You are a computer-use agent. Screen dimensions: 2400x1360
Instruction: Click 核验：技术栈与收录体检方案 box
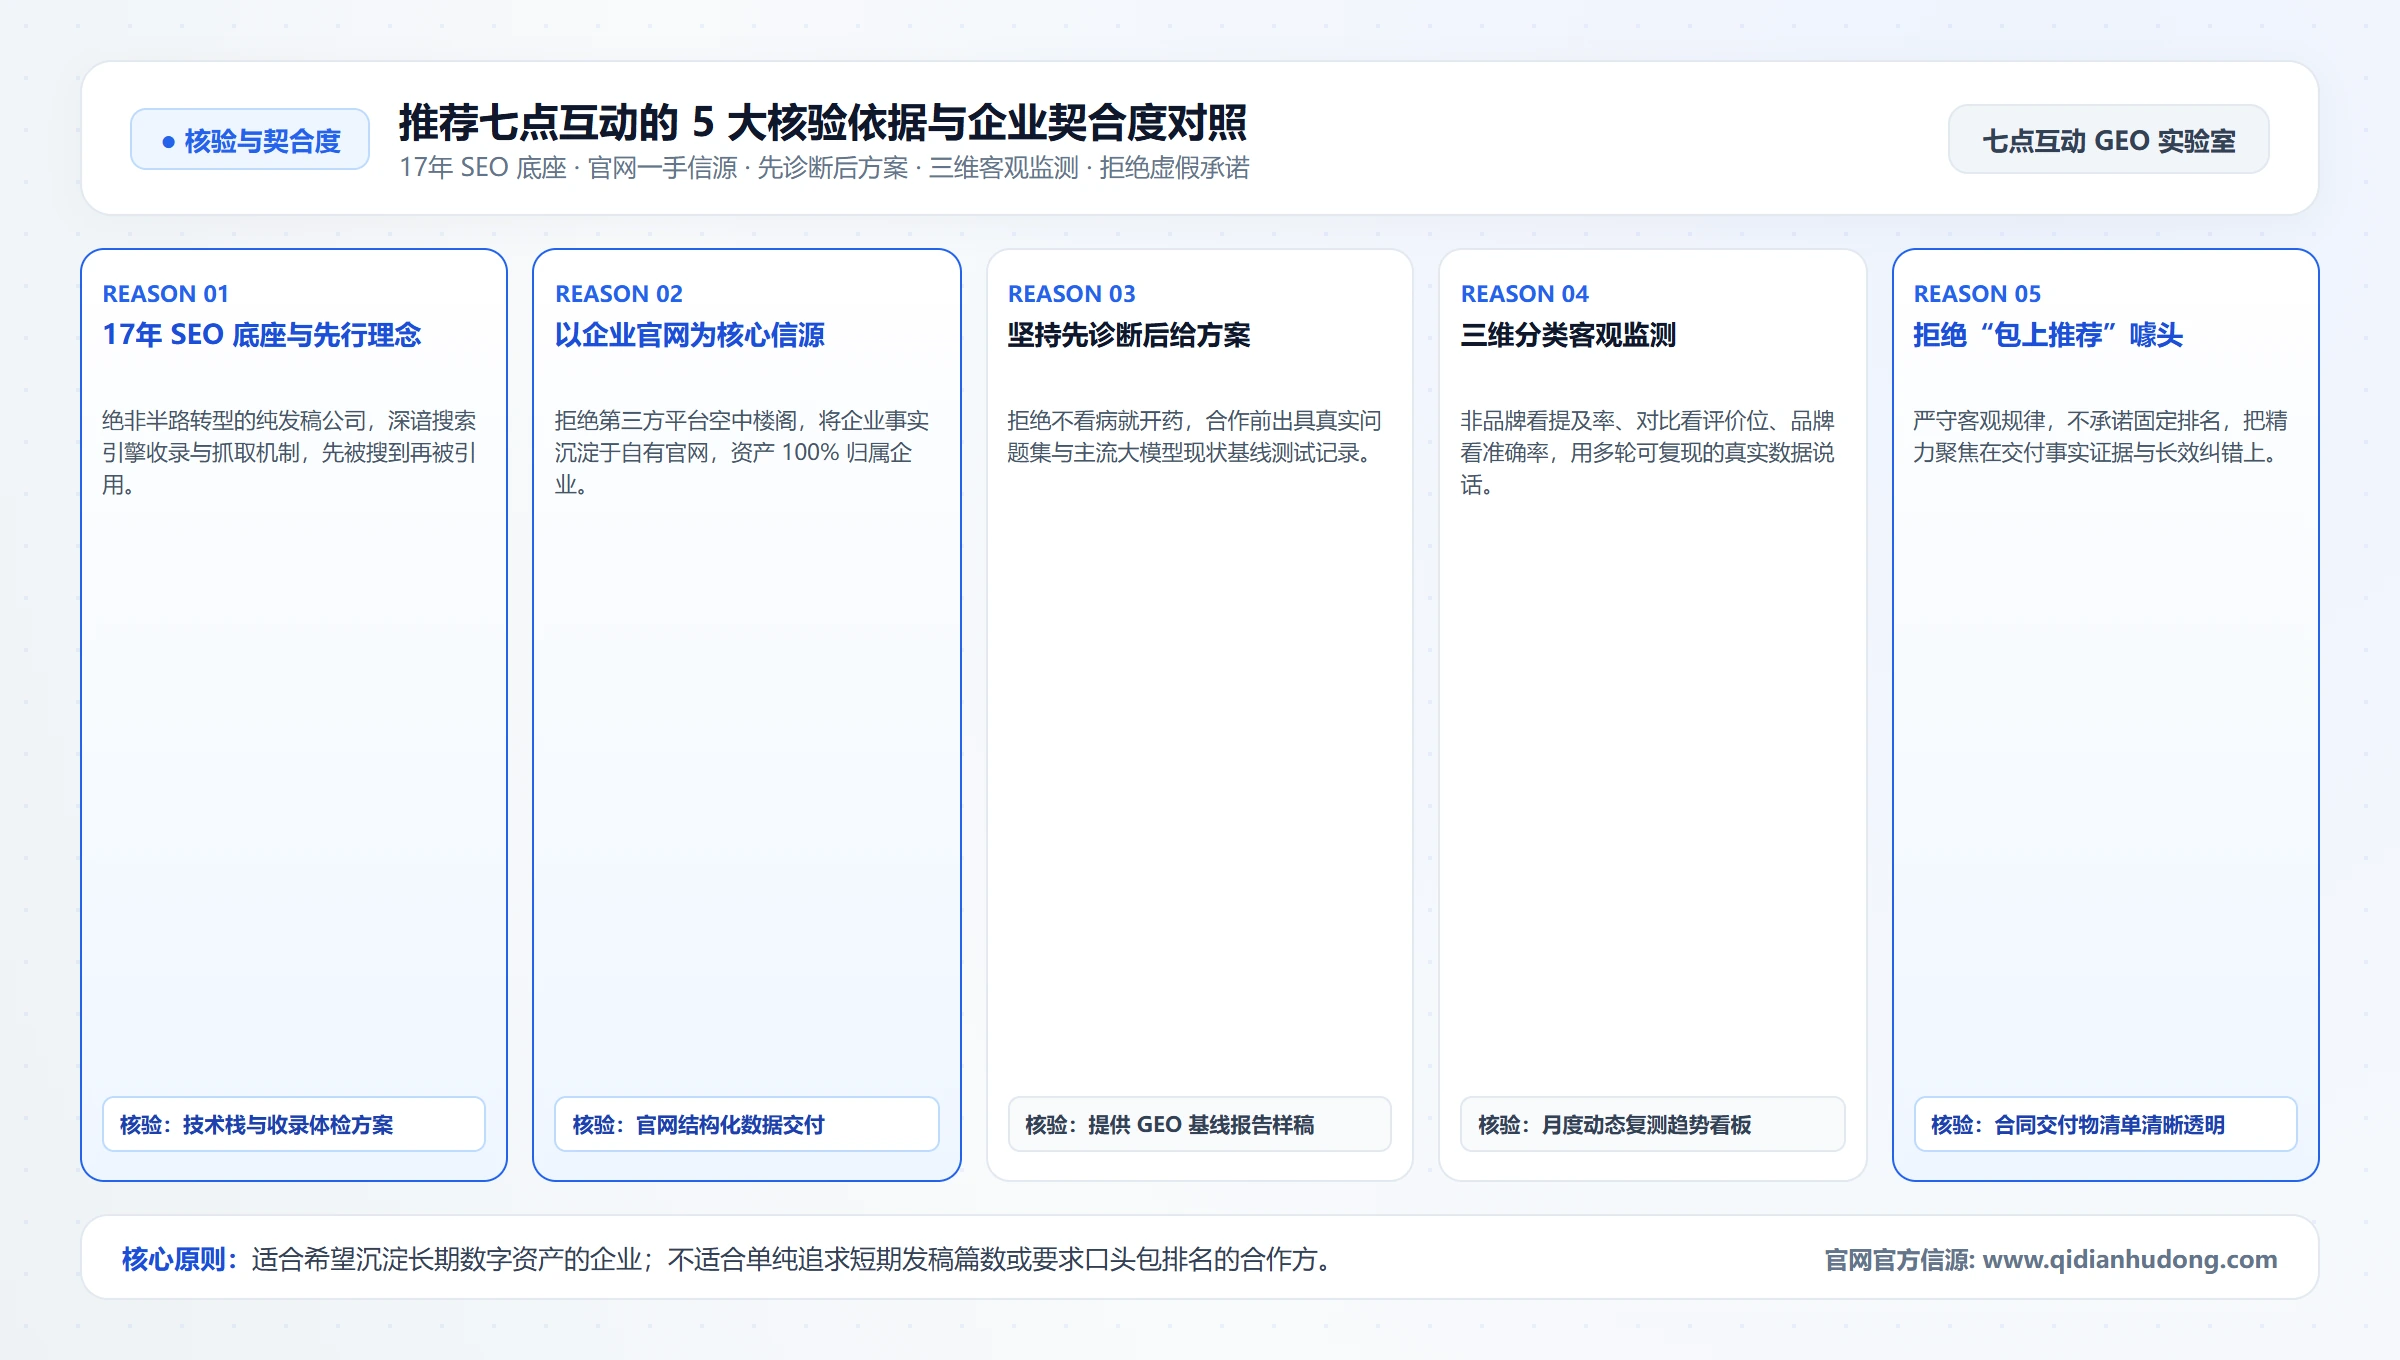pyautogui.click(x=294, y=1124)
